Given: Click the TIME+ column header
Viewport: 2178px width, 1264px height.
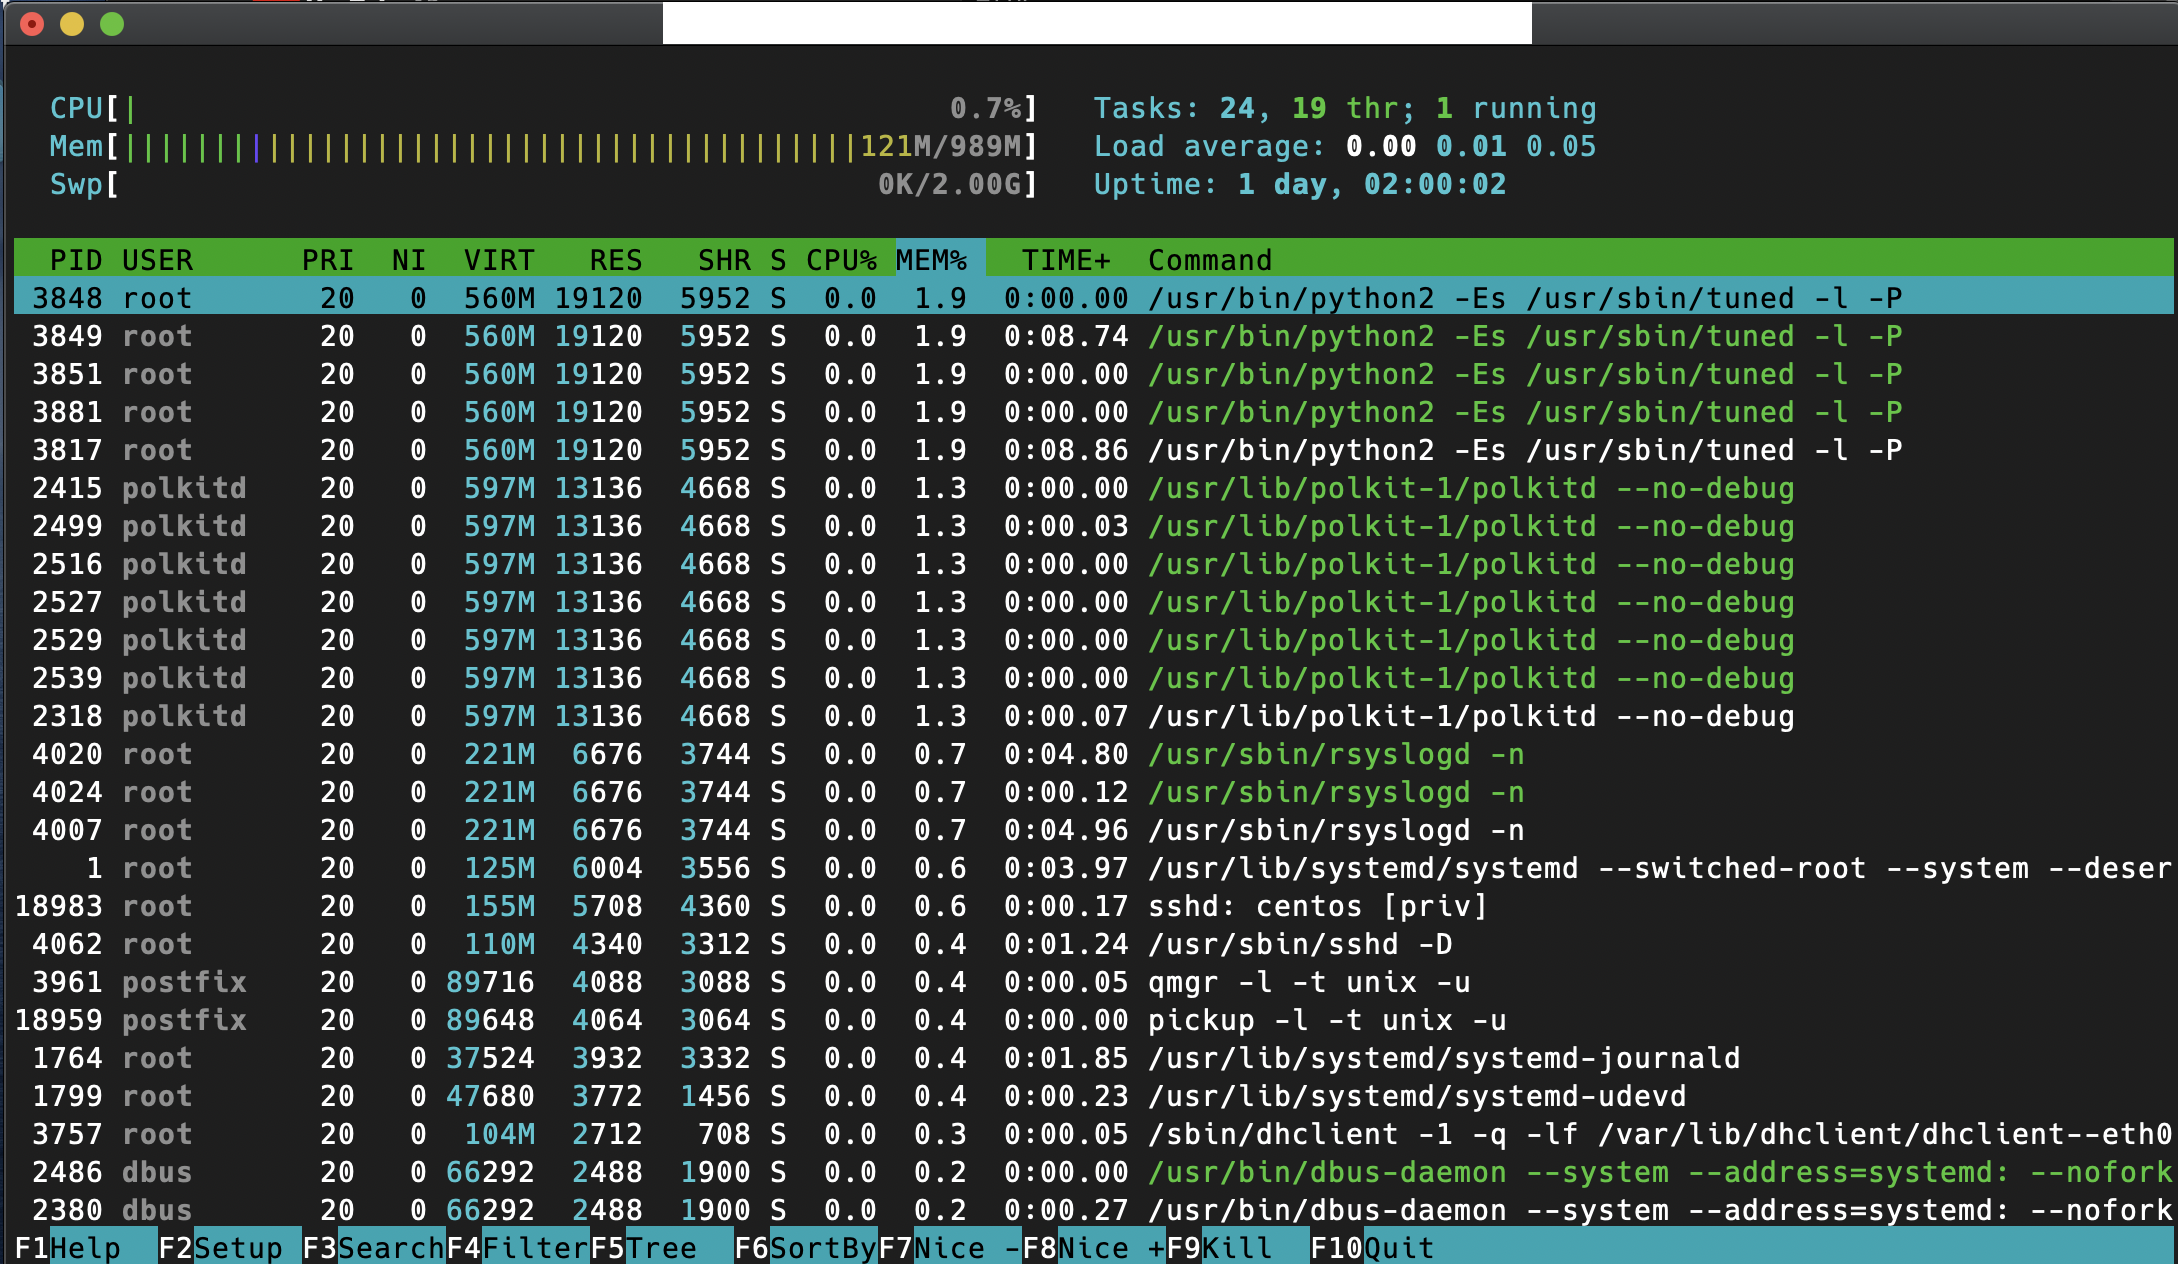Looking at the screenshot, I should [x=1065, y=260].
